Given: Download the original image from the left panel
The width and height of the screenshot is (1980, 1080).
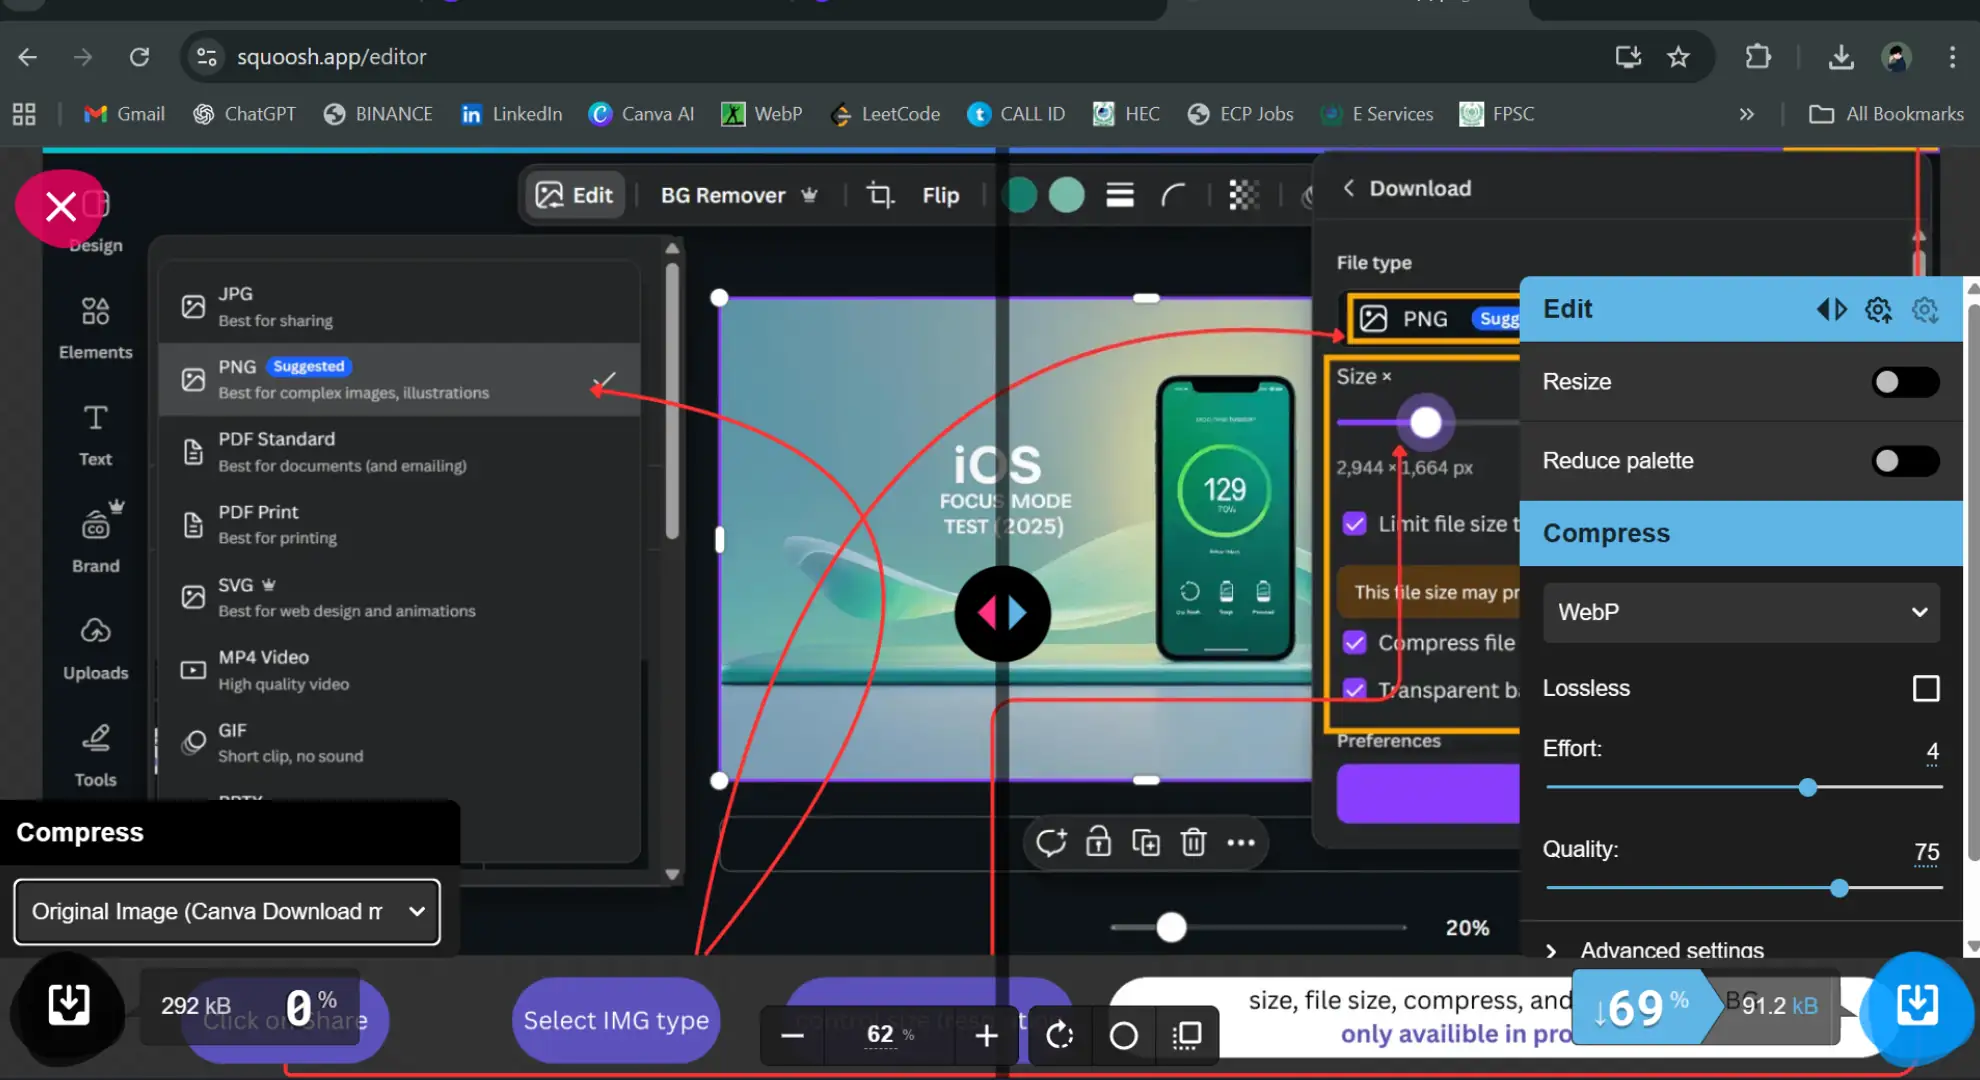Looking at the screenshot, I should 68,1004.
